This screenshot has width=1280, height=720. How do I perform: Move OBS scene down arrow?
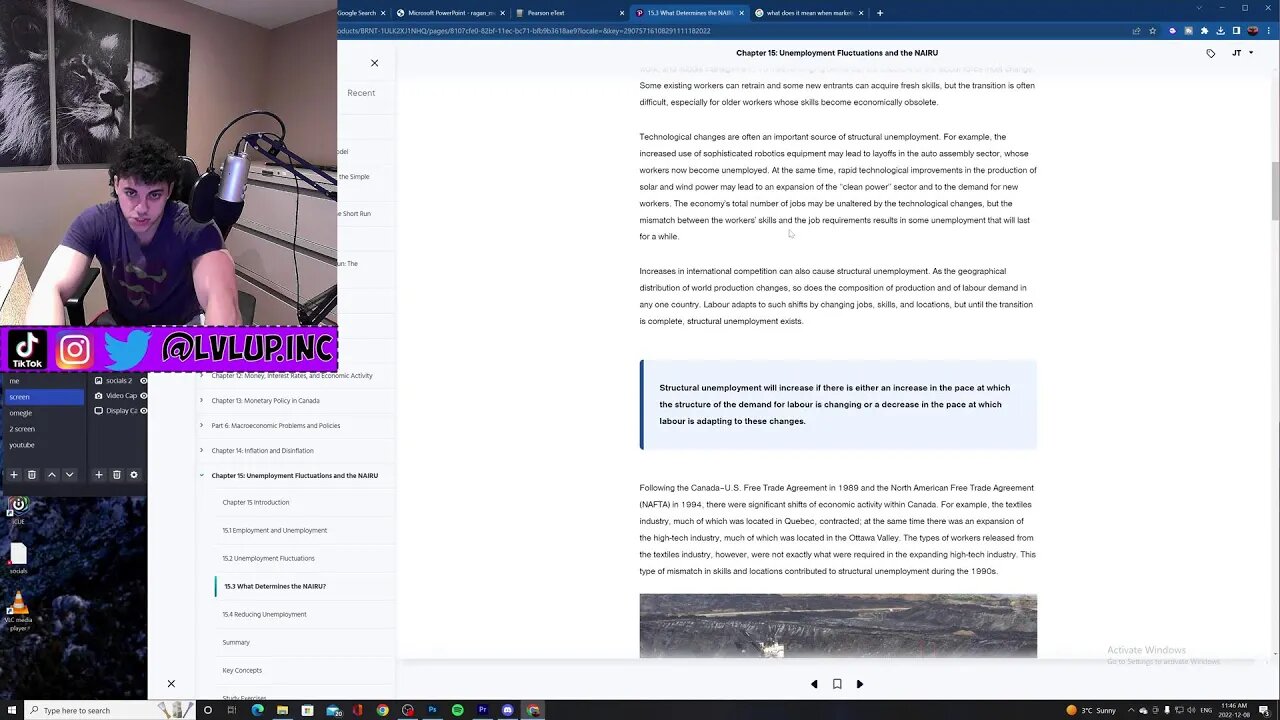[x=69, y=475]
